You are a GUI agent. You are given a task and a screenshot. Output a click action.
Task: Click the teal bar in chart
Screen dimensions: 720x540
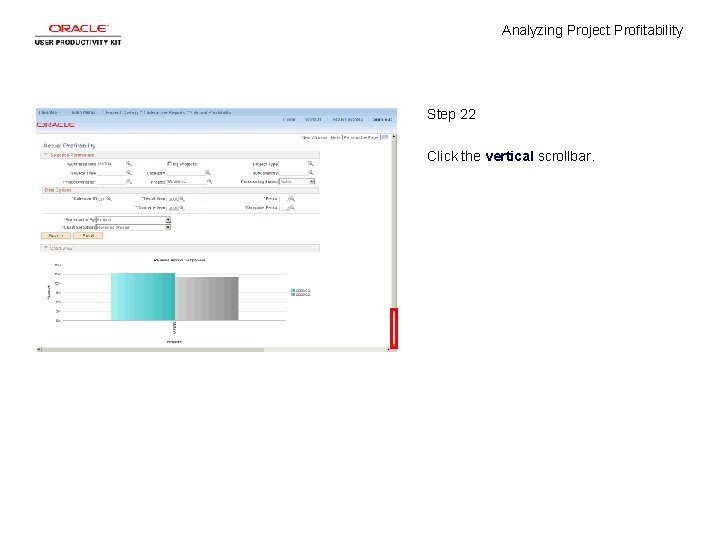pyautogui.click(x=143, y=297)
